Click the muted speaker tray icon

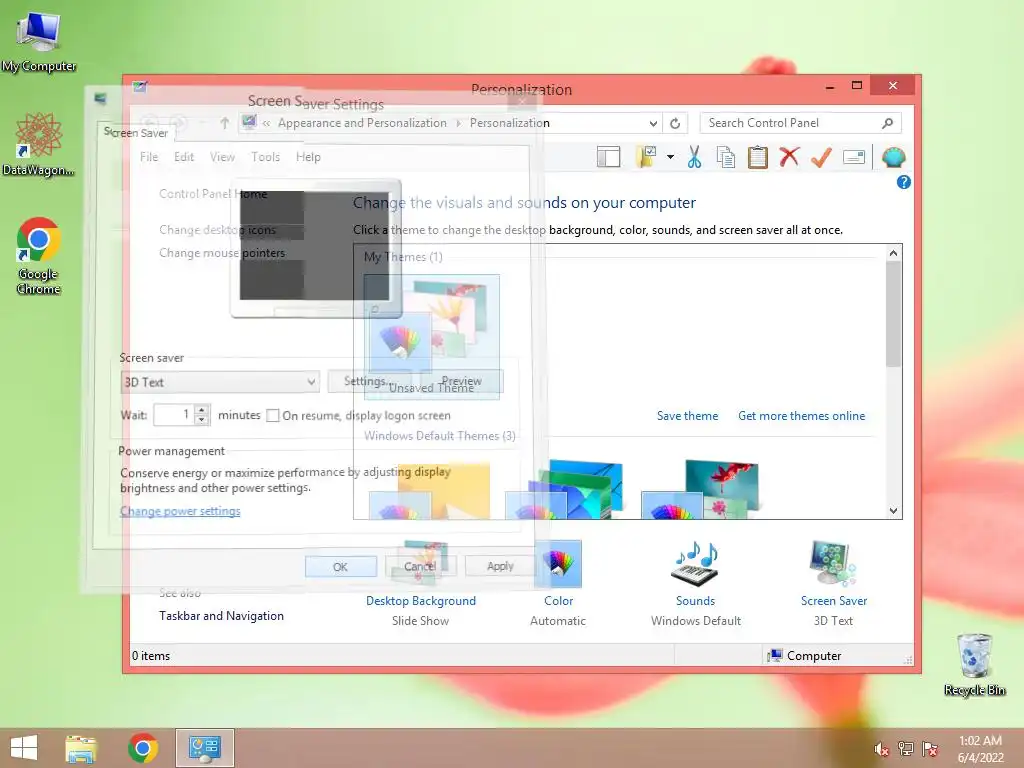(x=881, y=749)
